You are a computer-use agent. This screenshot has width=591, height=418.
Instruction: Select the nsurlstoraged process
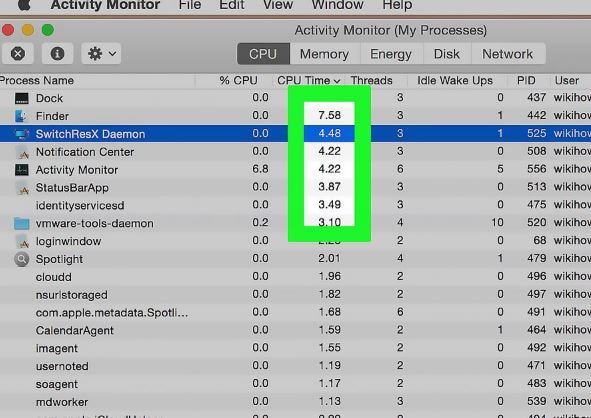[296, 295]
